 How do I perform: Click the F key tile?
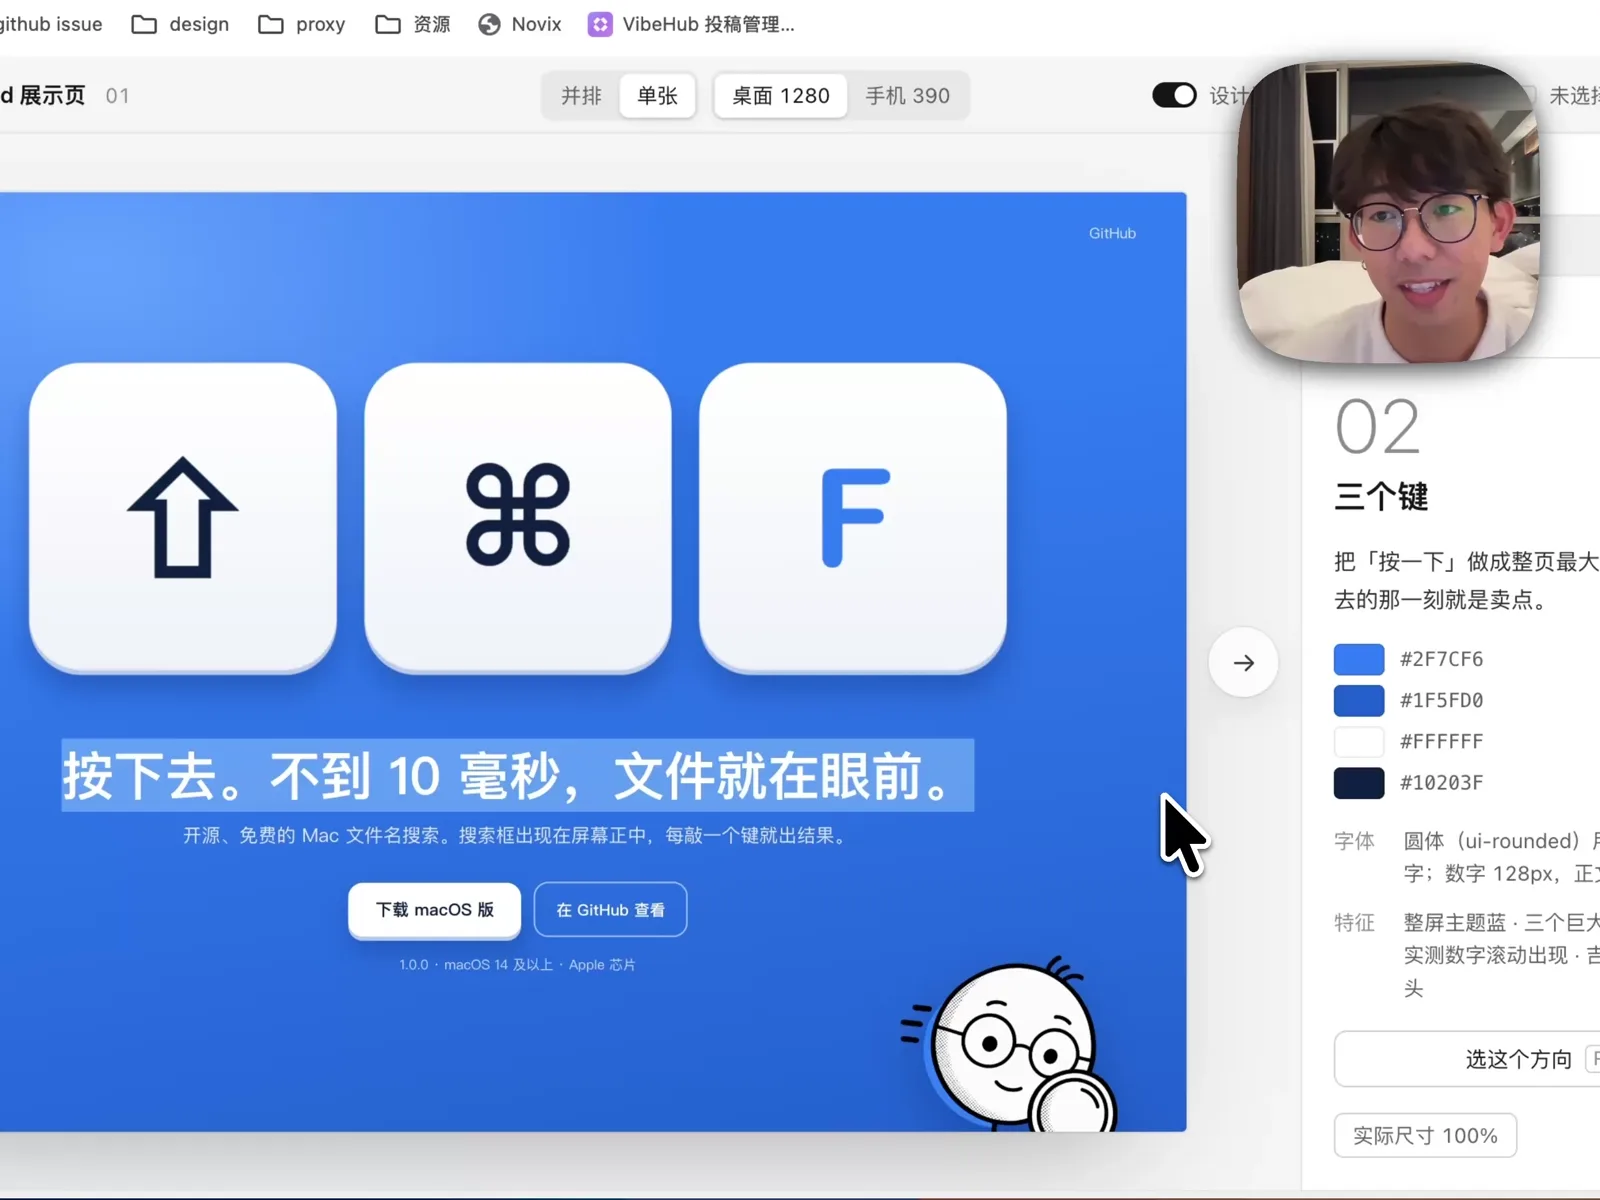[x=853, y=518]
